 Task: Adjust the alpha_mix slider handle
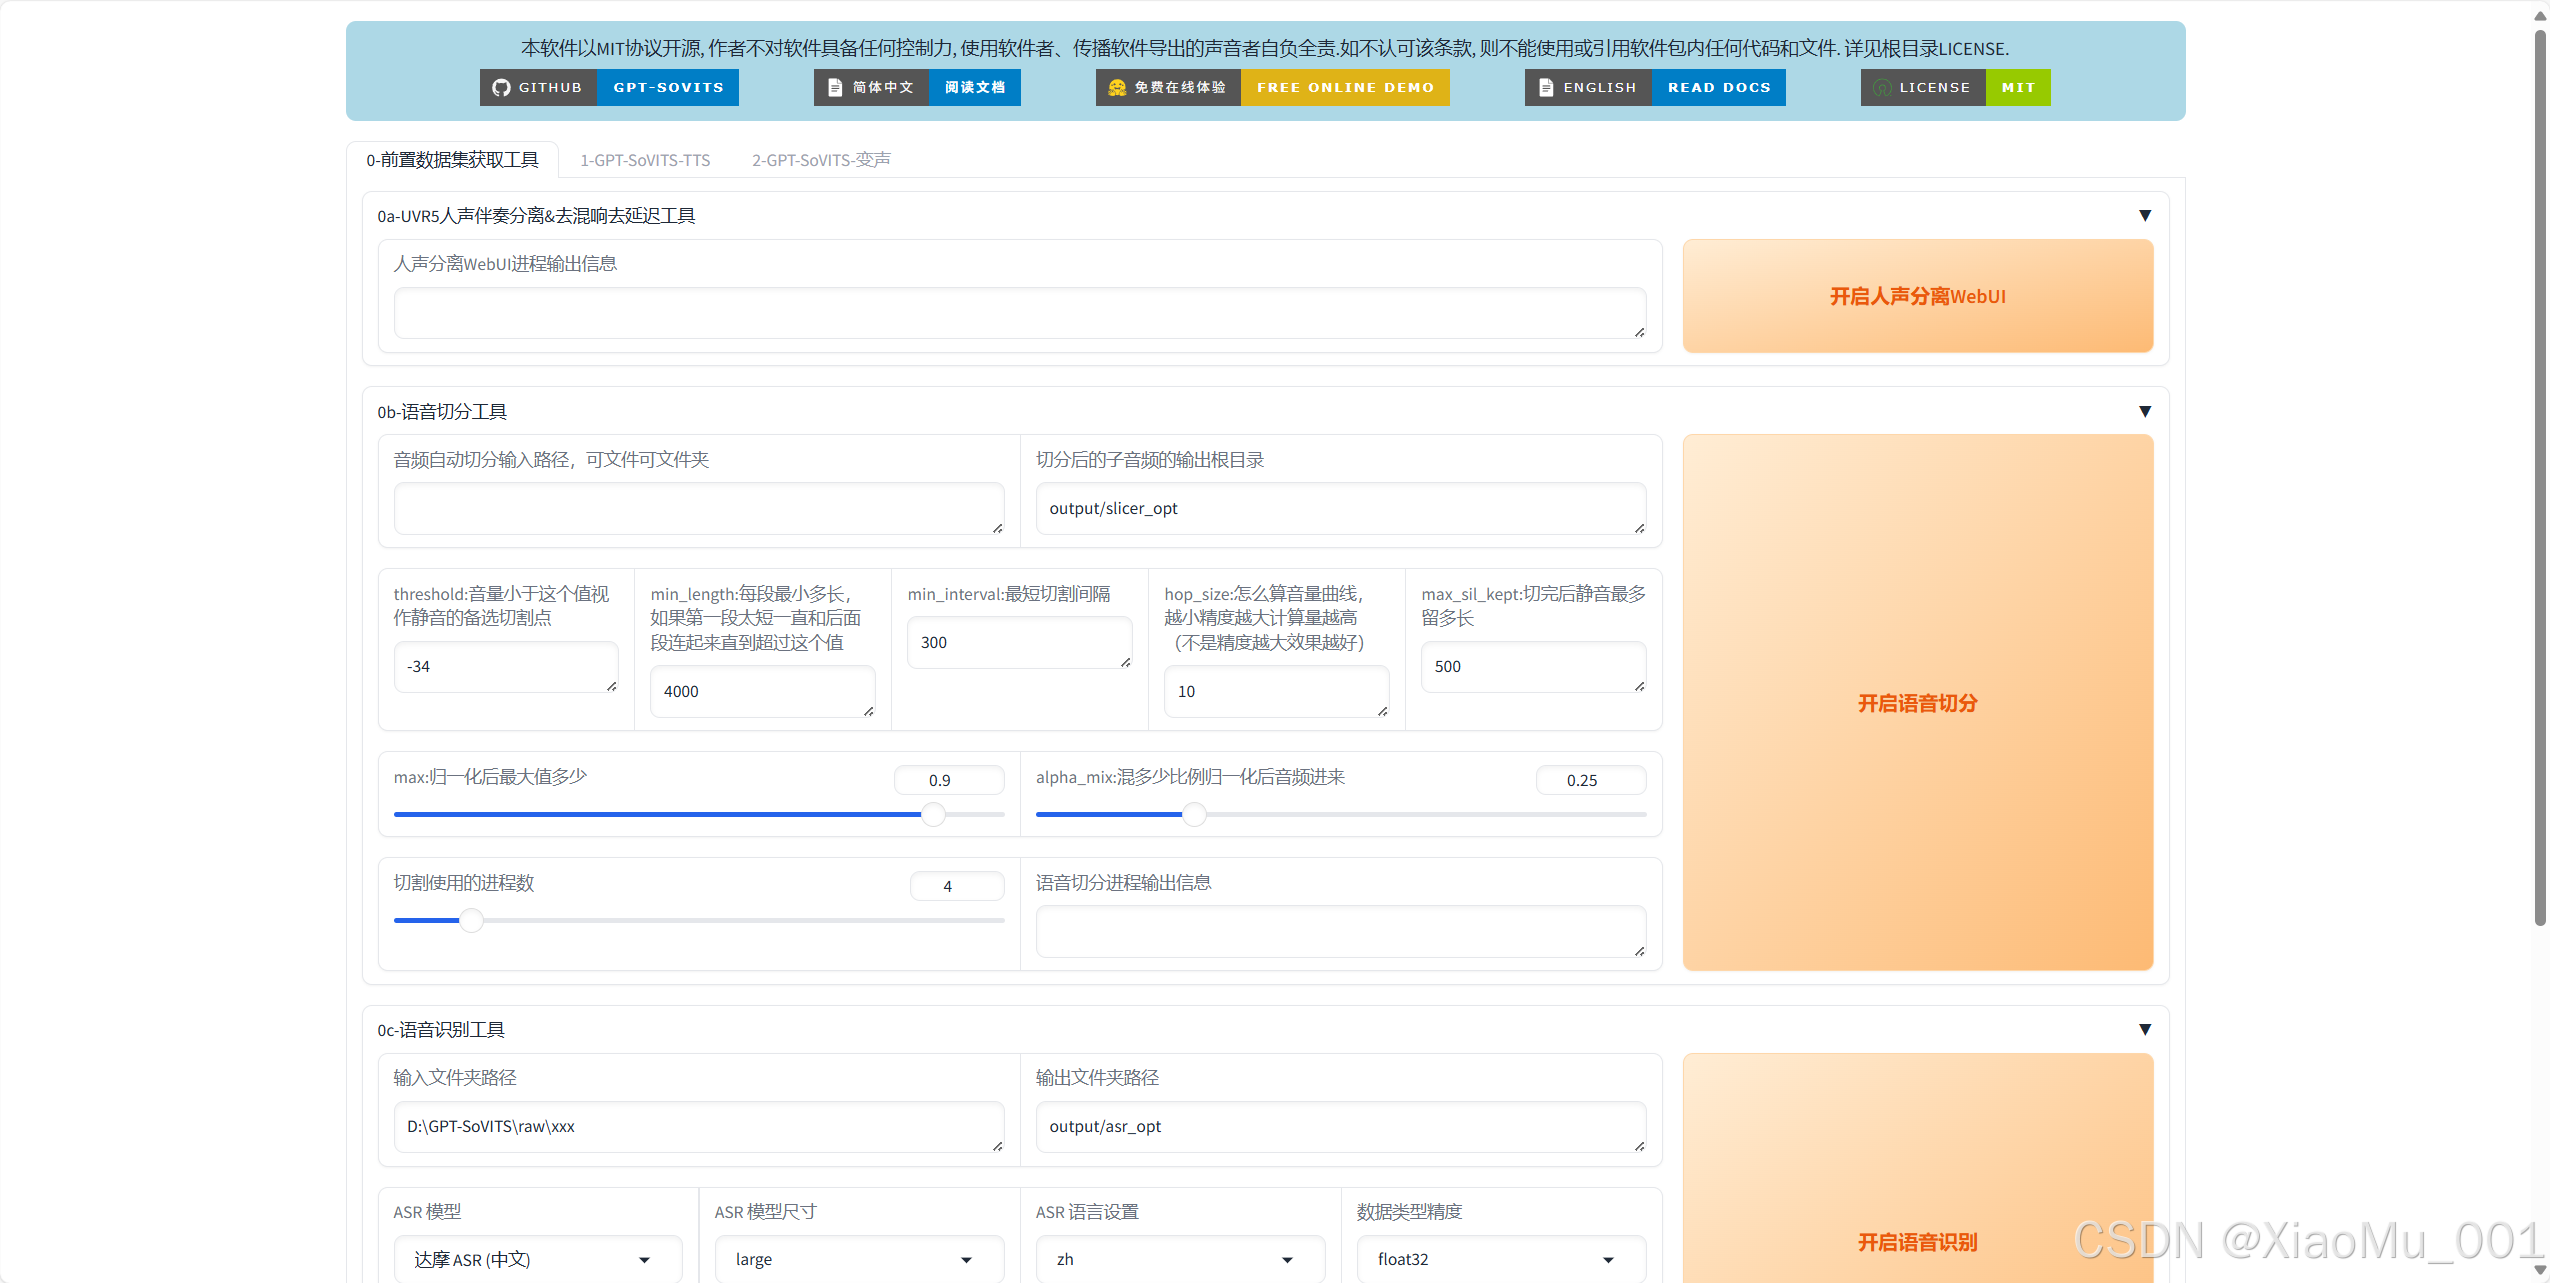click(1192, 814)
